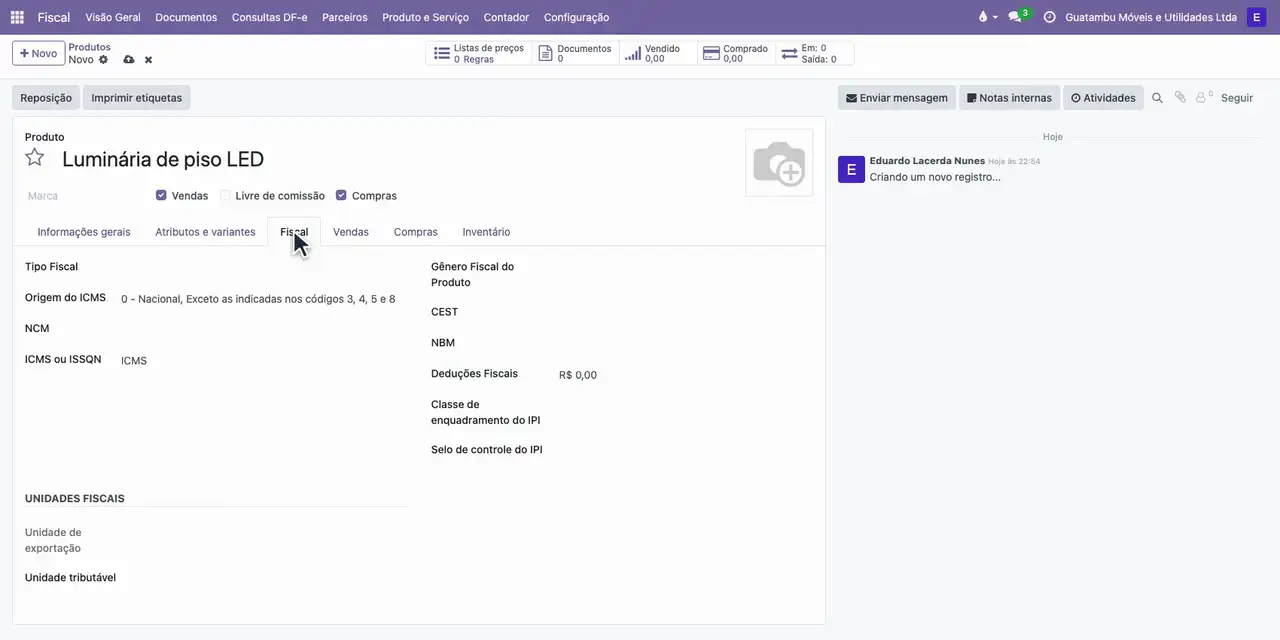Screen dimensions: 1280x640
Task: Click the Novo button
Action: (38, 53)
